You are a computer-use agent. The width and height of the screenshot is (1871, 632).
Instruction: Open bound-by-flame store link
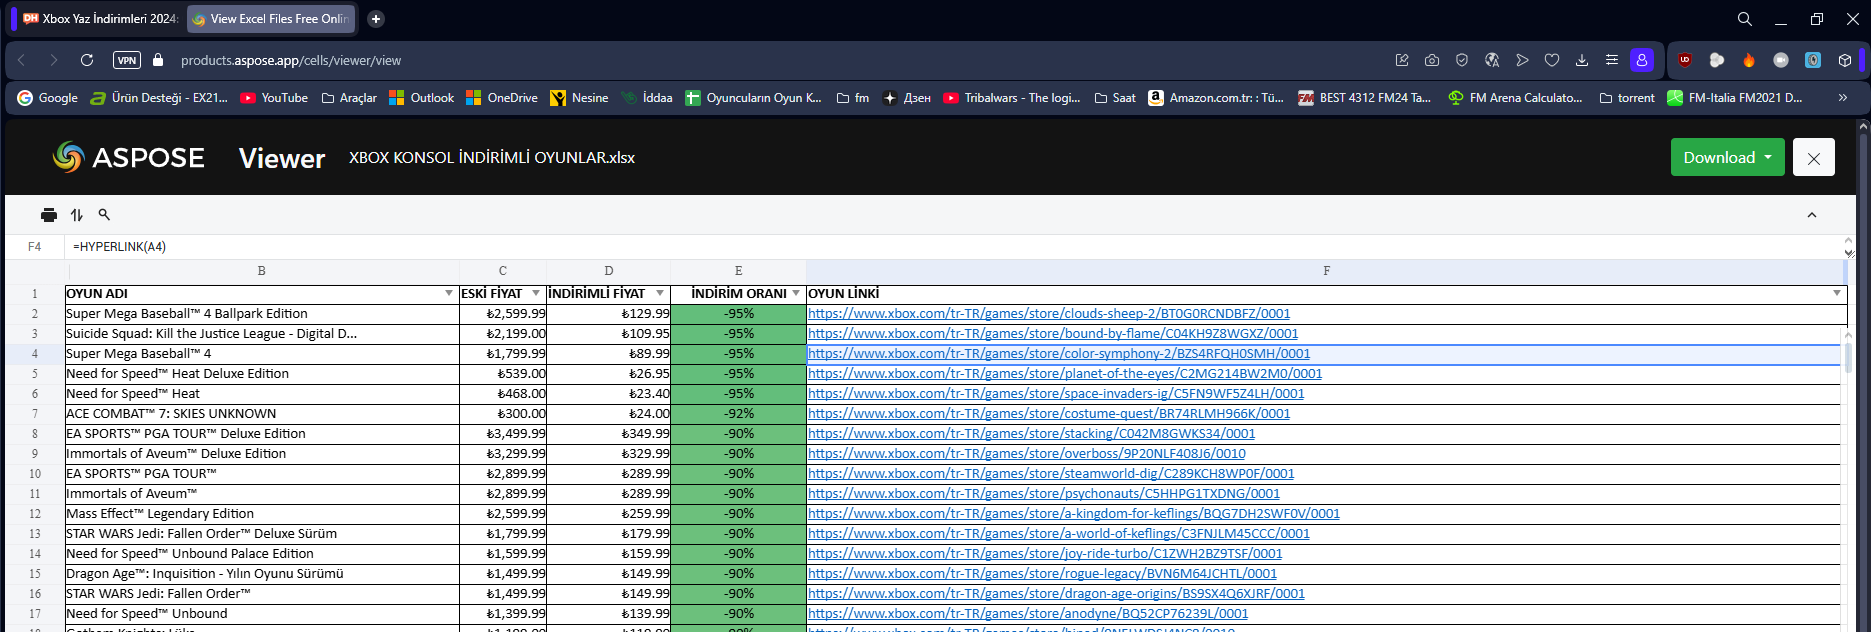tap(1053, 334)
